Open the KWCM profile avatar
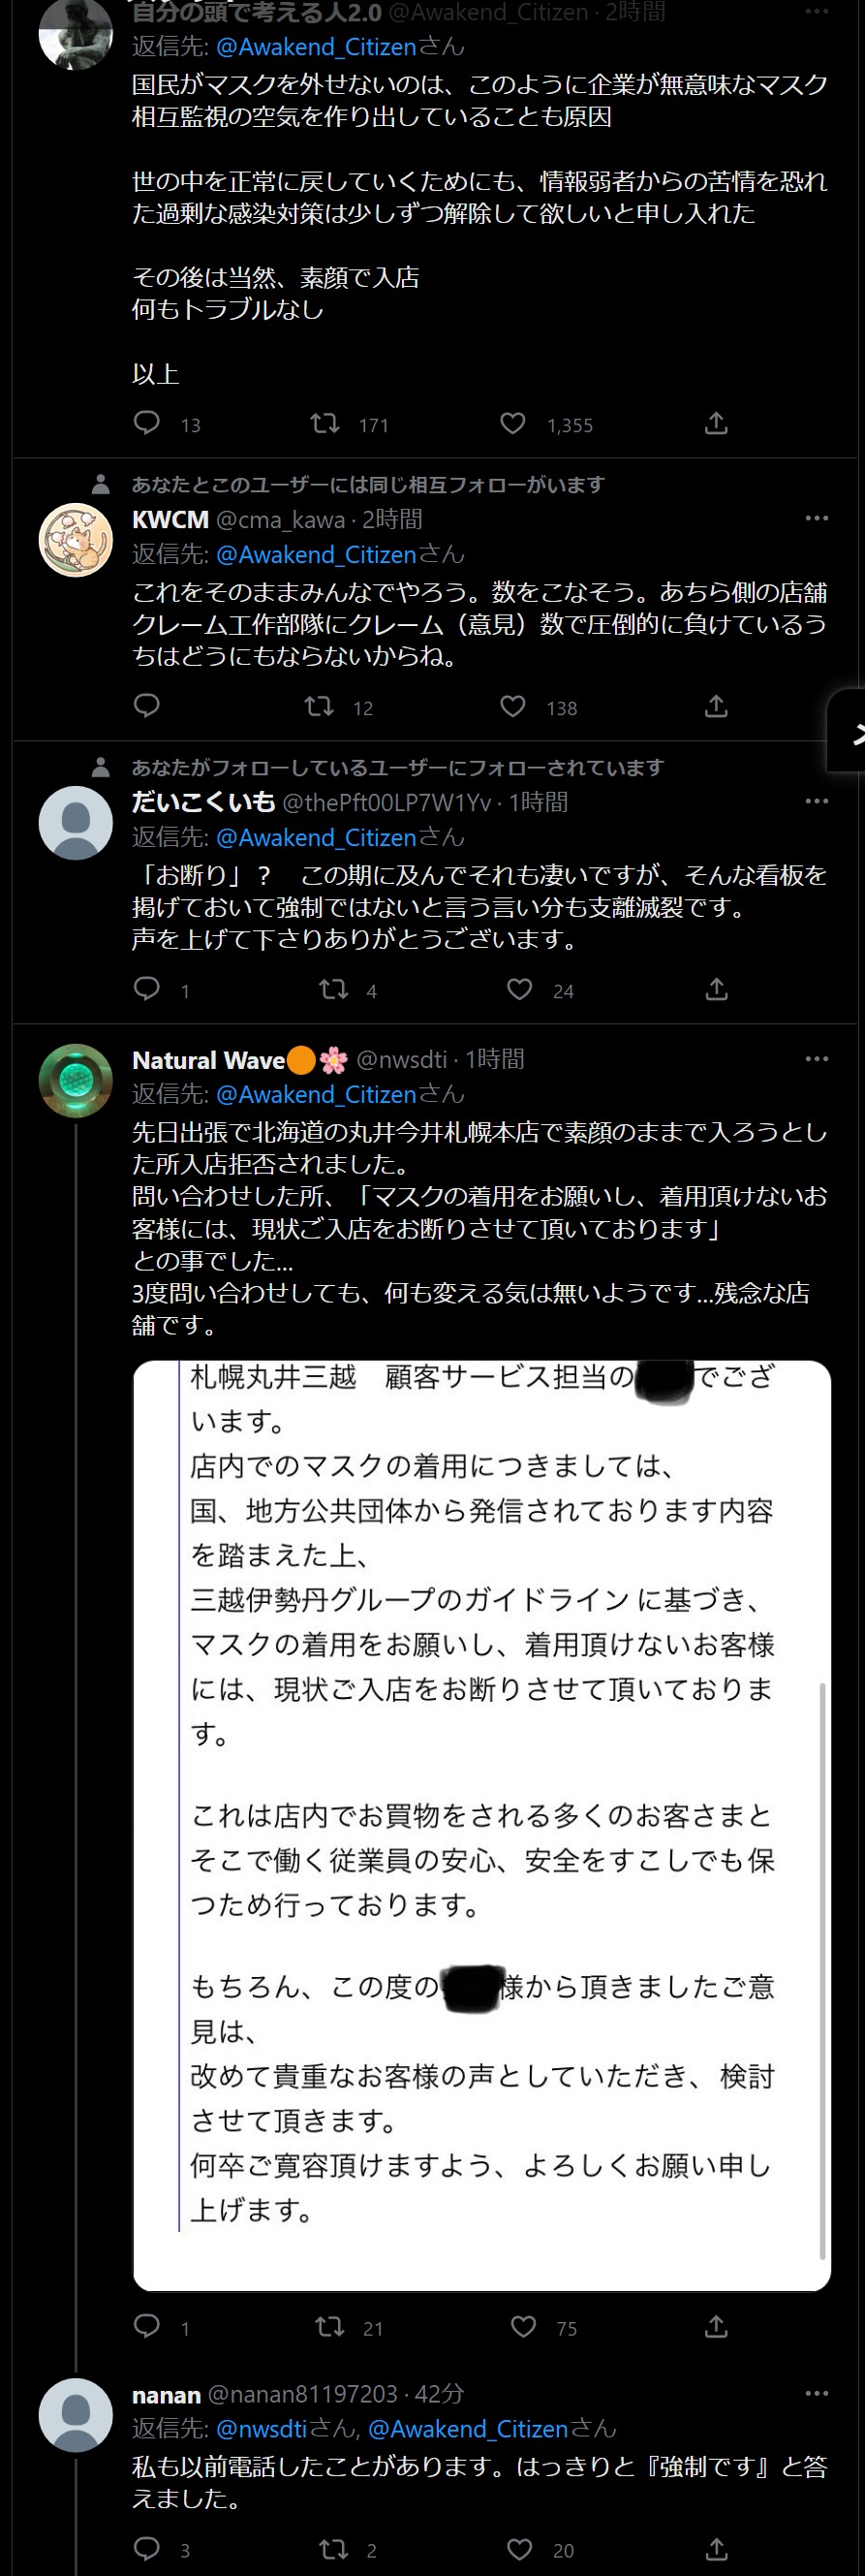This screenshot has height=2576, width=865. (x=76, y=540)
